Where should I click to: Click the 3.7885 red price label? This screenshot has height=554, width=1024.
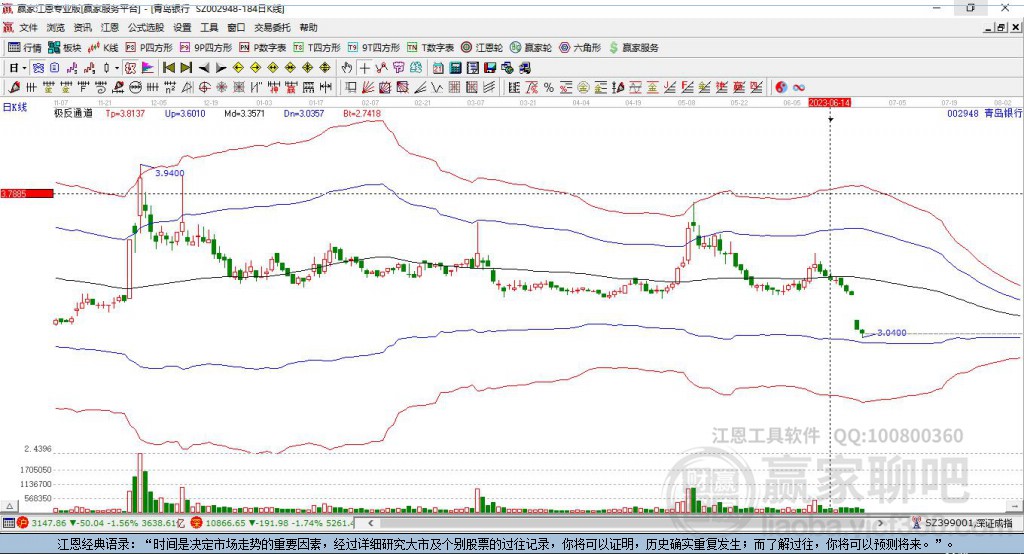[x=27, y=193]
